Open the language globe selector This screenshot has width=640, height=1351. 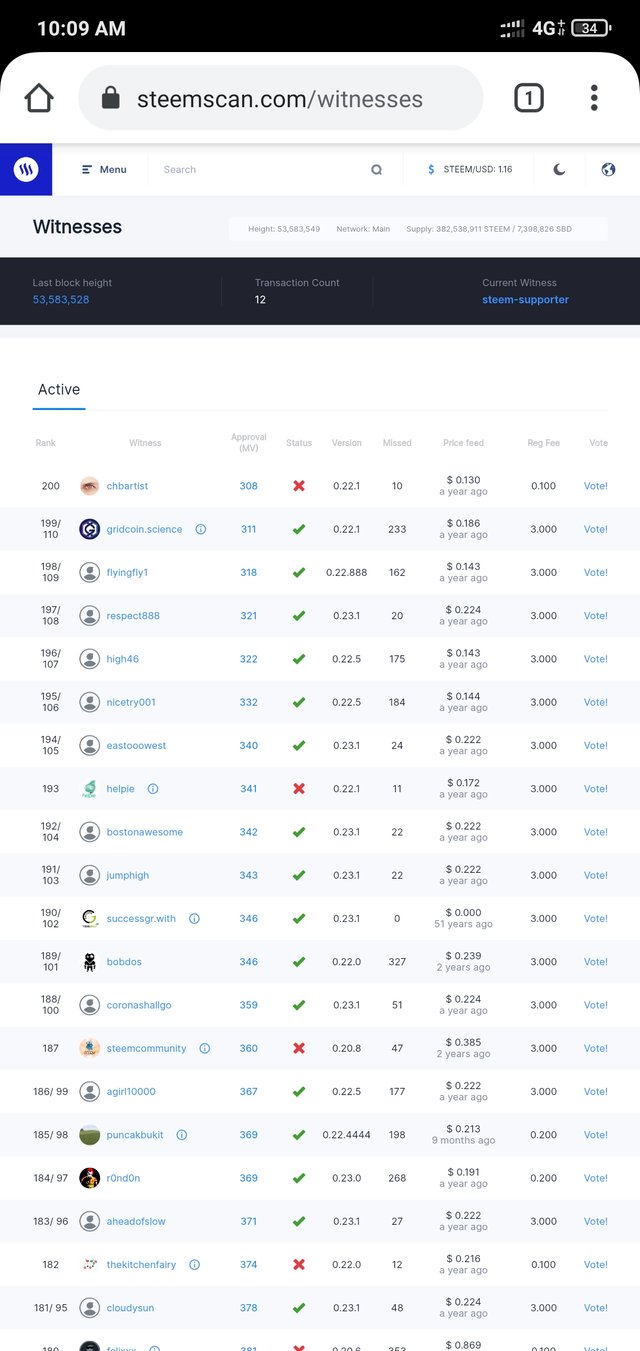pos(608,170)
